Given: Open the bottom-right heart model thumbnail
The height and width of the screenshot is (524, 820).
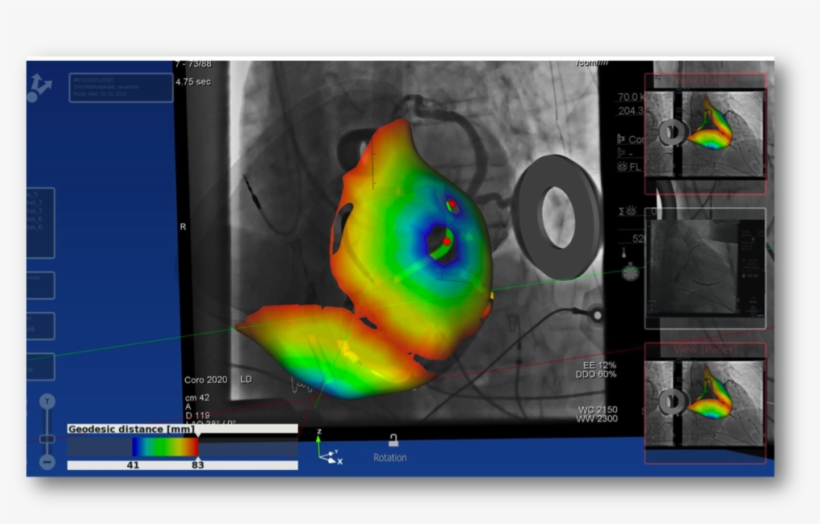Looking at the screenshot, I should [705, 402].
